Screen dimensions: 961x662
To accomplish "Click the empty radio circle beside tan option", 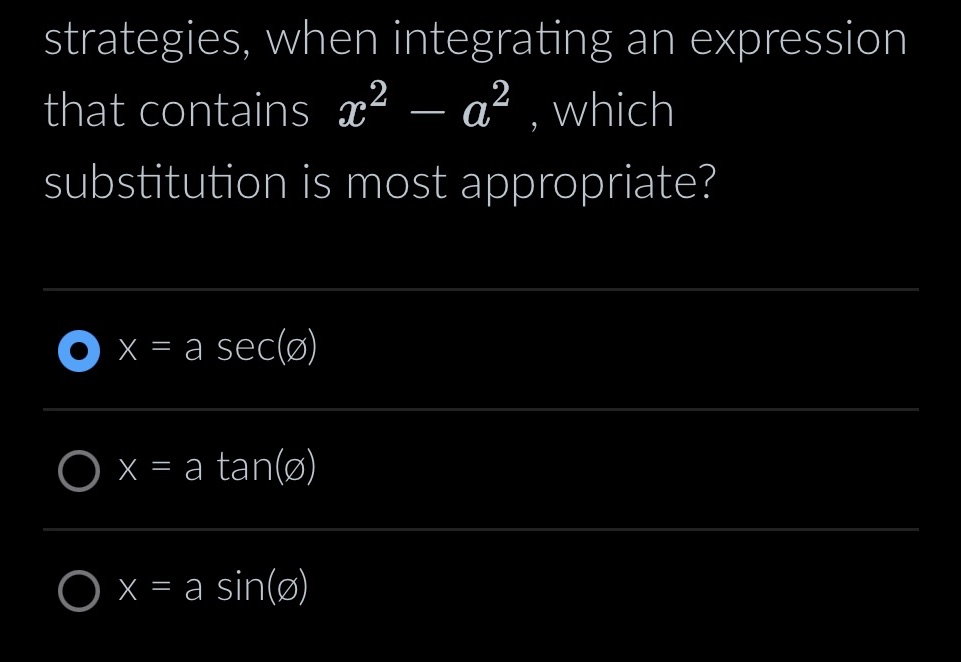I will pyautogui.click(x=80, y=470).
